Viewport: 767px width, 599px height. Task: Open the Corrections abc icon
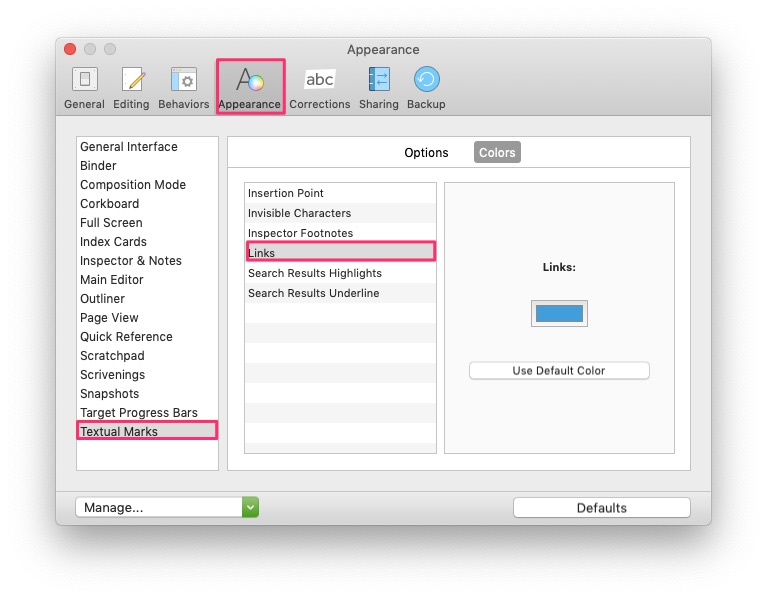pos(319,79)
